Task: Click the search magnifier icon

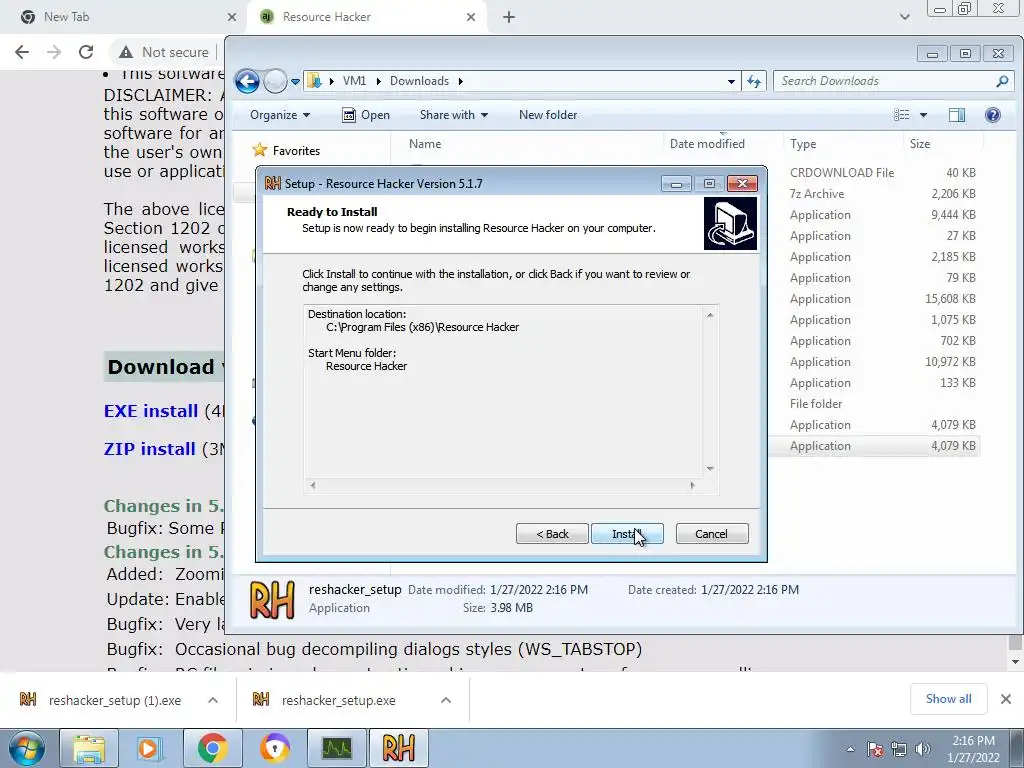Action: [1002, 81]
